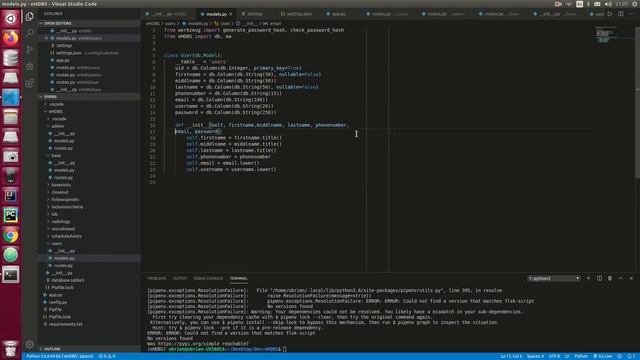Open the Ubuntu dash home icon
This screenshot has height=360, width=640.
(x=11, y=18)
